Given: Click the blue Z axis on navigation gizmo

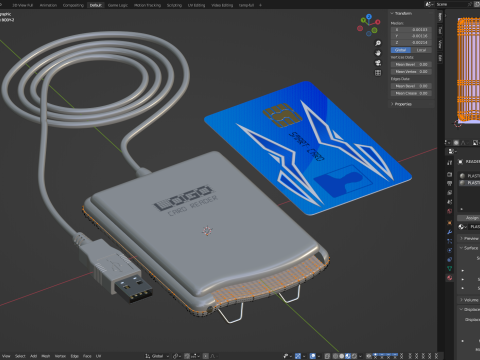Looking at the screenshot, I should click(x=369, y=16).
